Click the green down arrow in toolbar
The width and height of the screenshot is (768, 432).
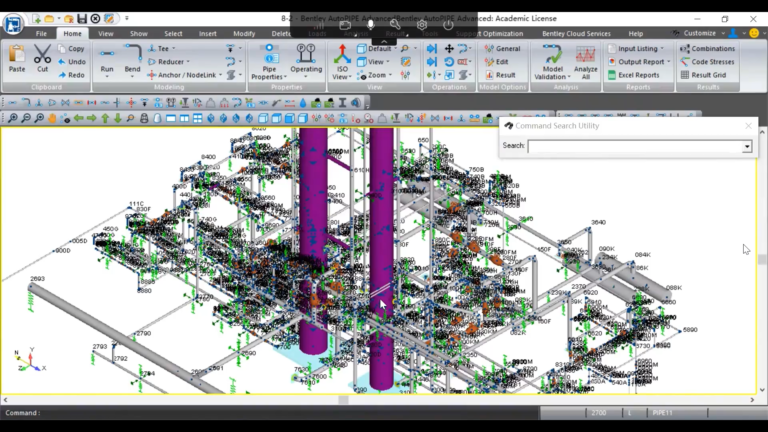(118, 119)
